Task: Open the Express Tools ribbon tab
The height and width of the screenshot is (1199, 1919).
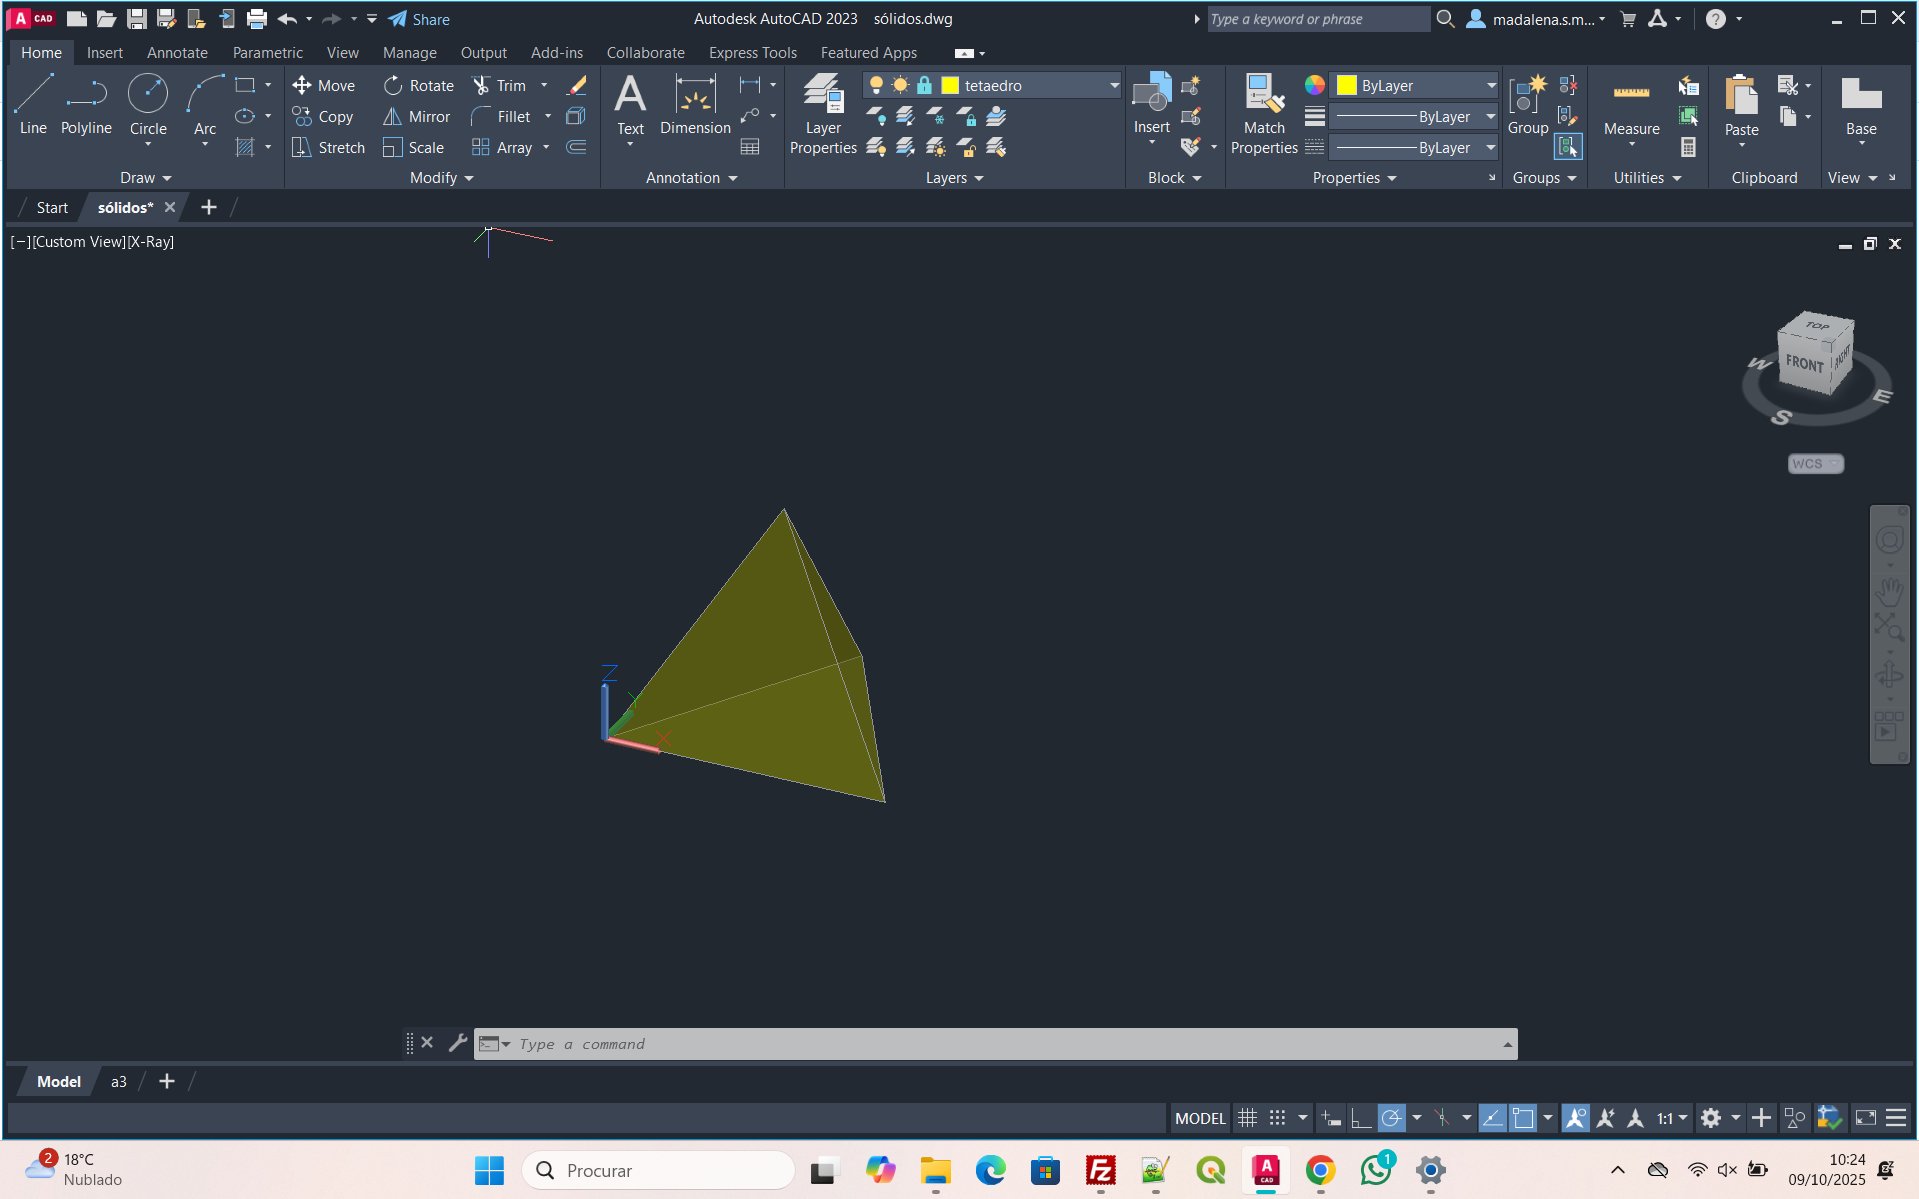Action: [x=752, y=53]
